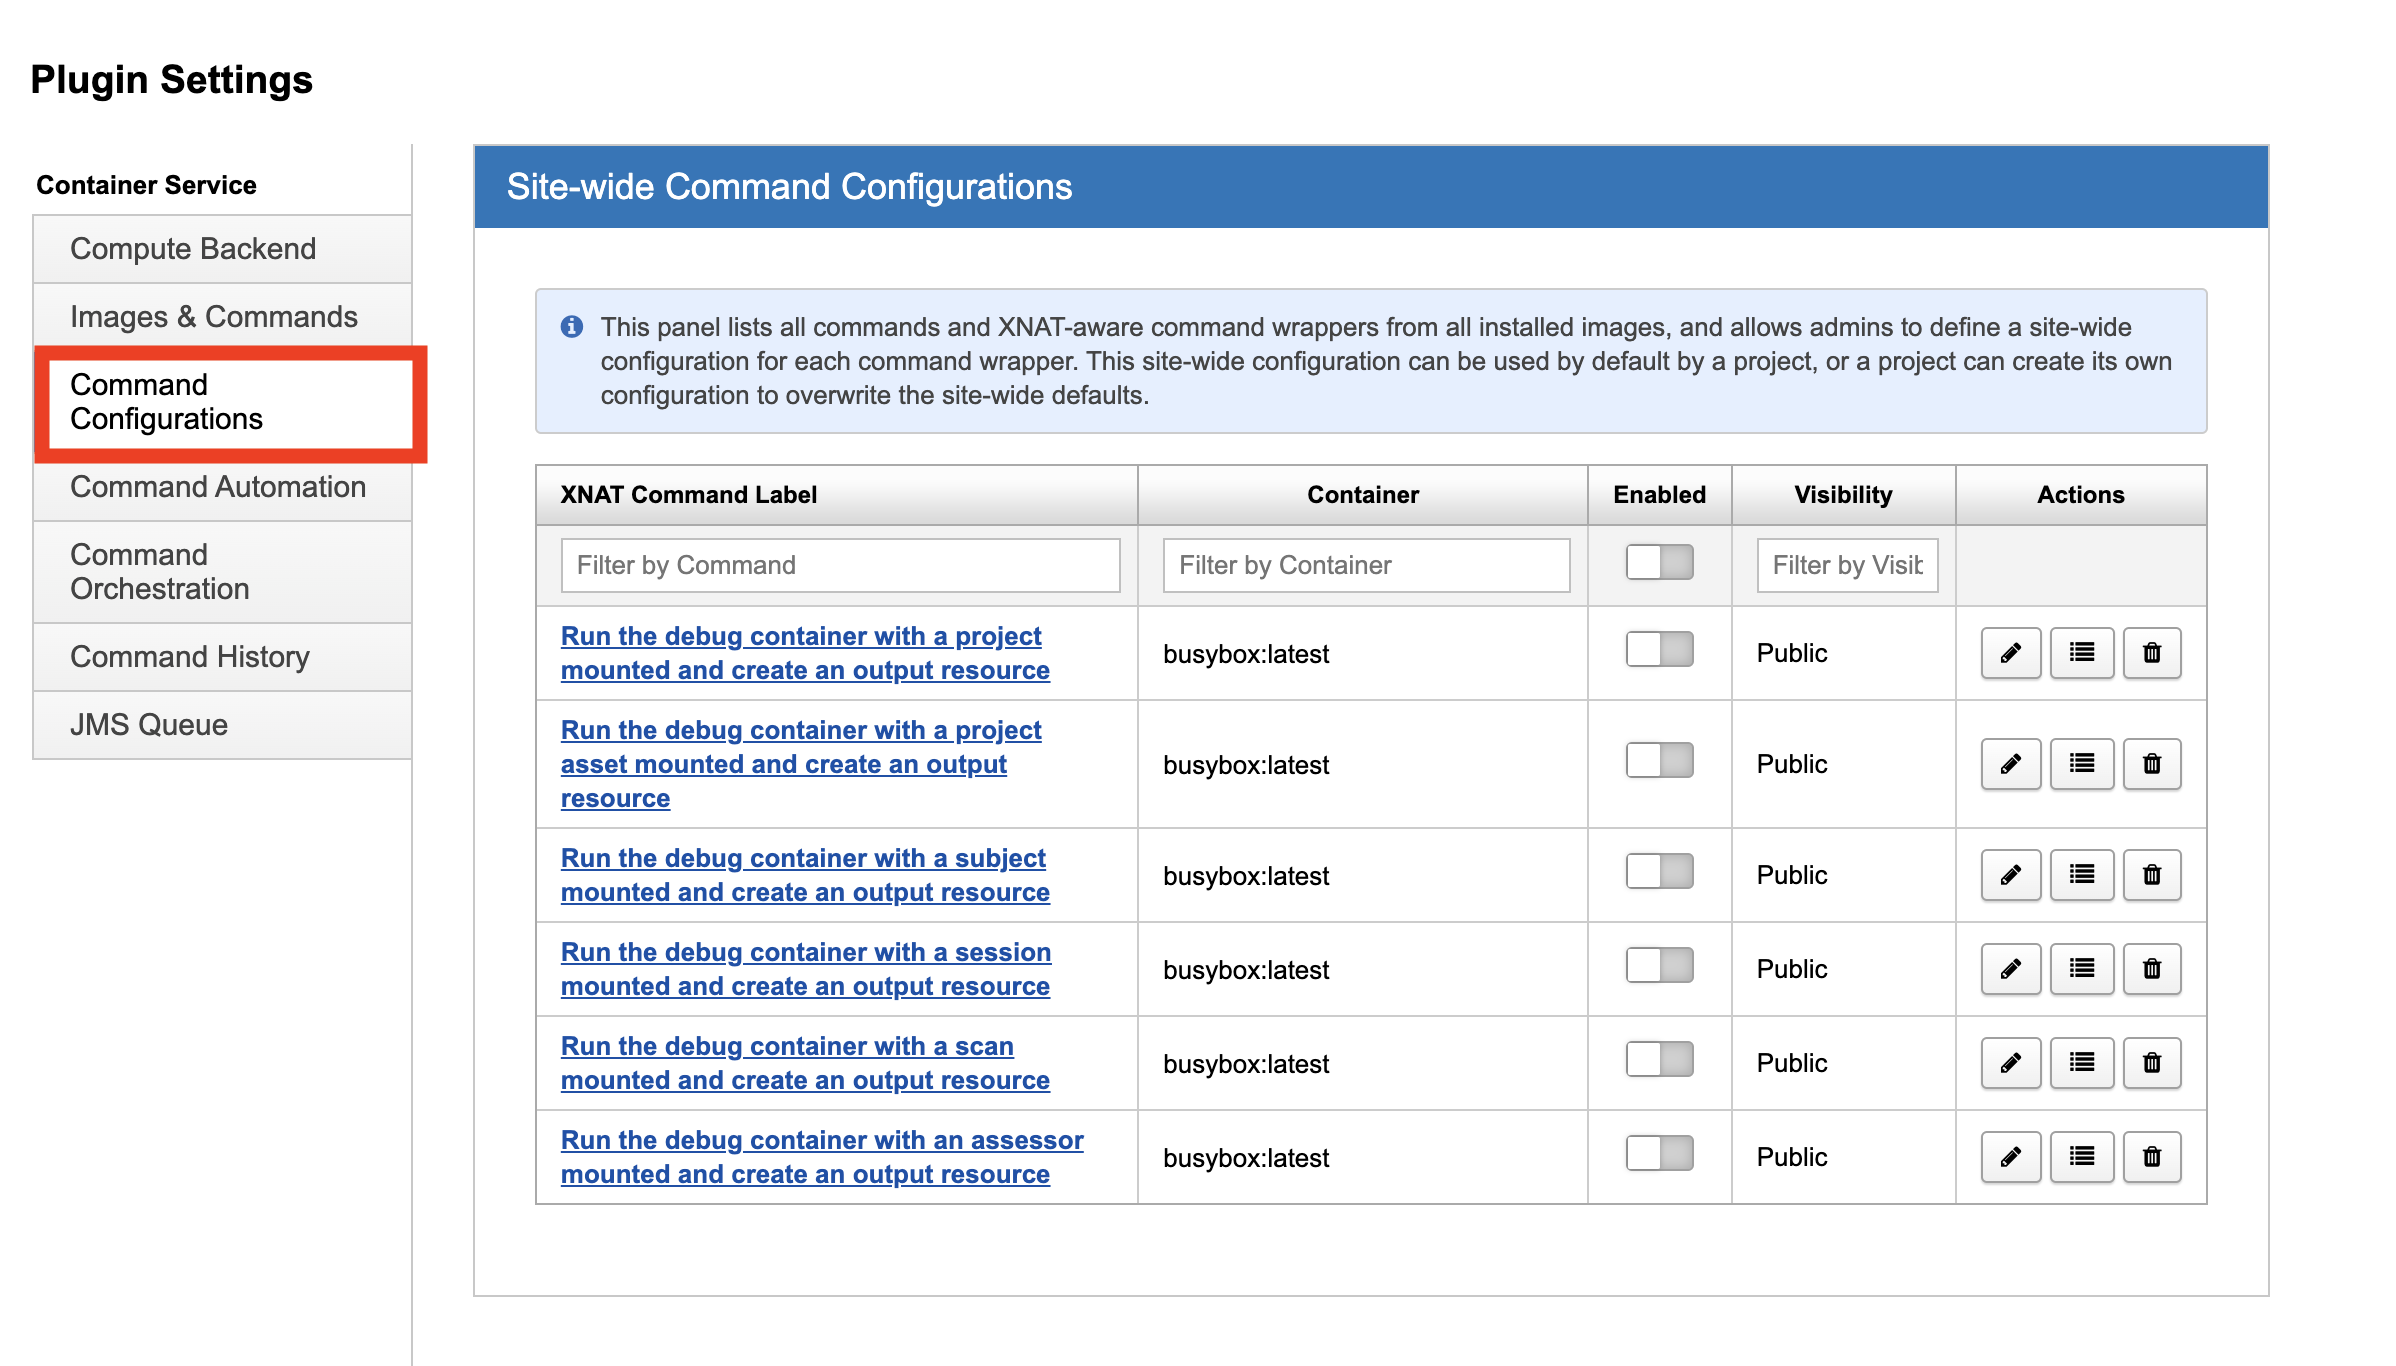Click the blue info icon in panel description
2396x1366 pixels.
click(572, 327)
